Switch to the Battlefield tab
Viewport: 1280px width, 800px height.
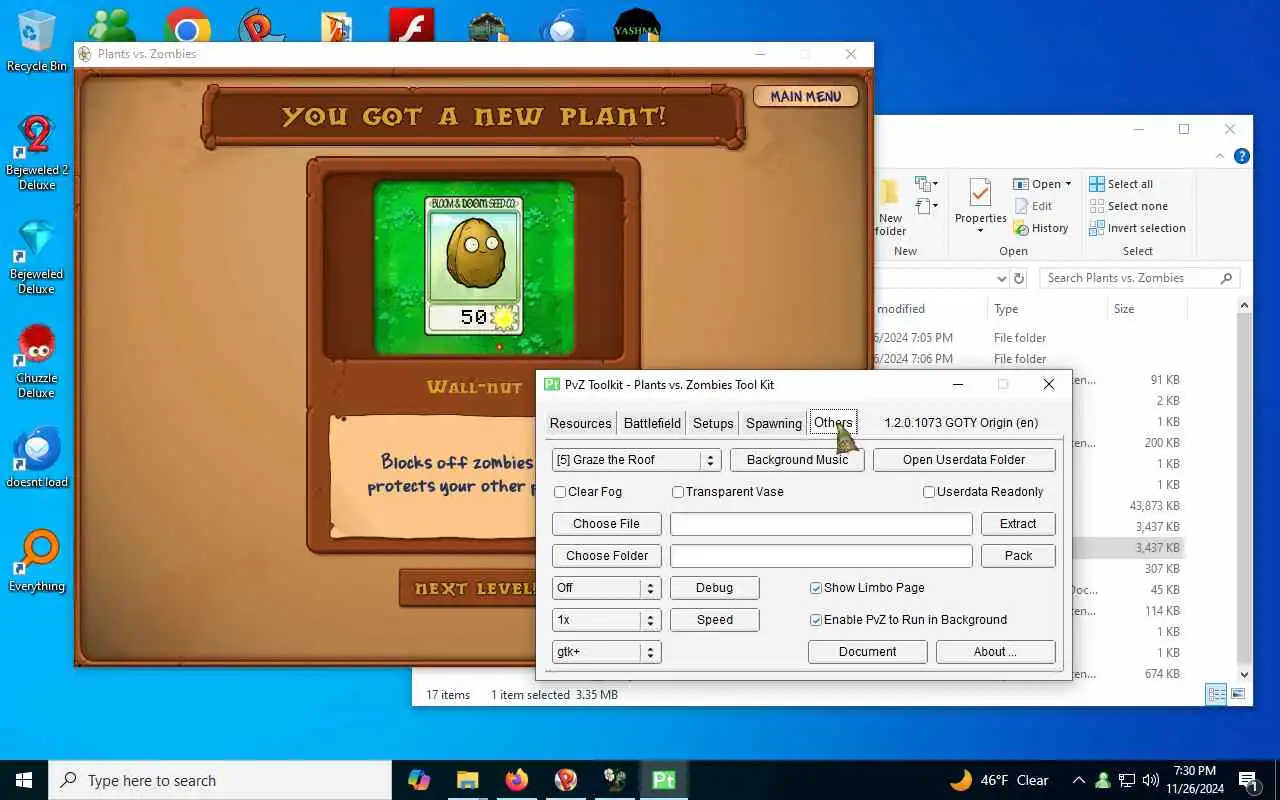(x=652, y=423)
